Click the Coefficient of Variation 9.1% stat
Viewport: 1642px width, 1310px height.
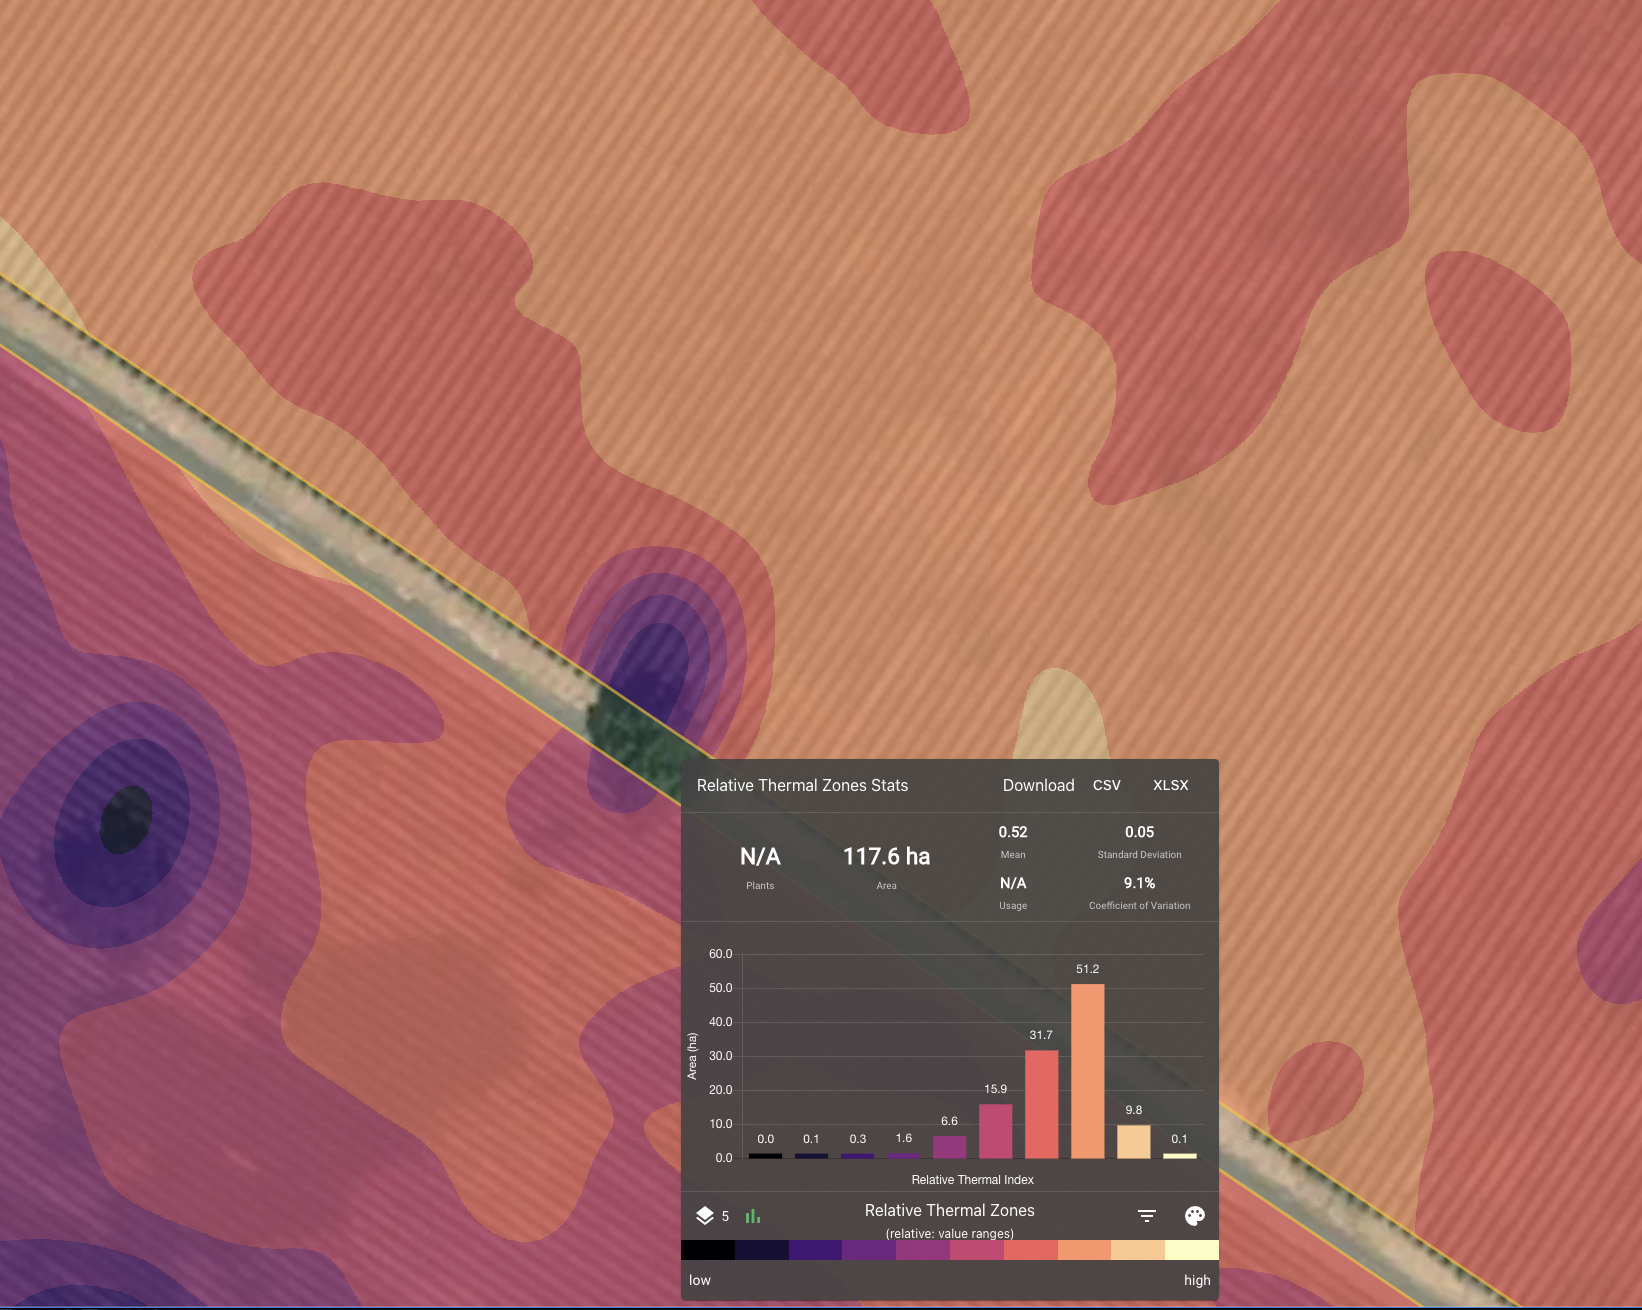(1139, 884)
